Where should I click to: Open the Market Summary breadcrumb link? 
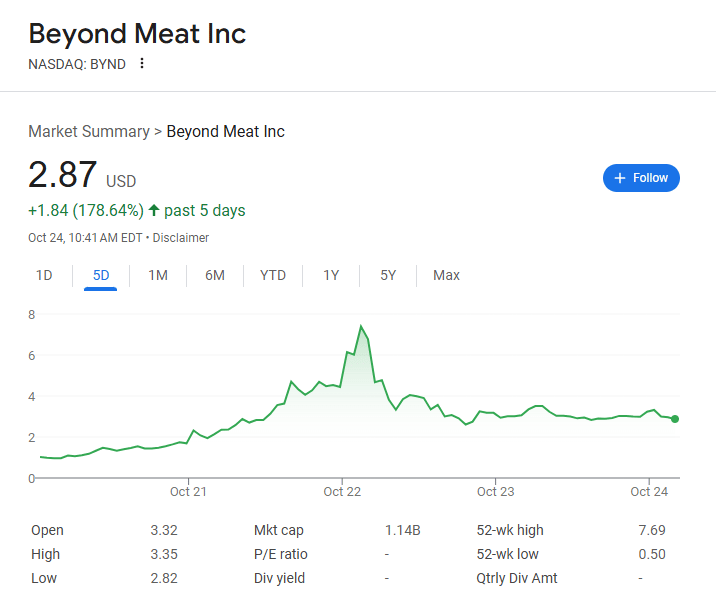89,131
